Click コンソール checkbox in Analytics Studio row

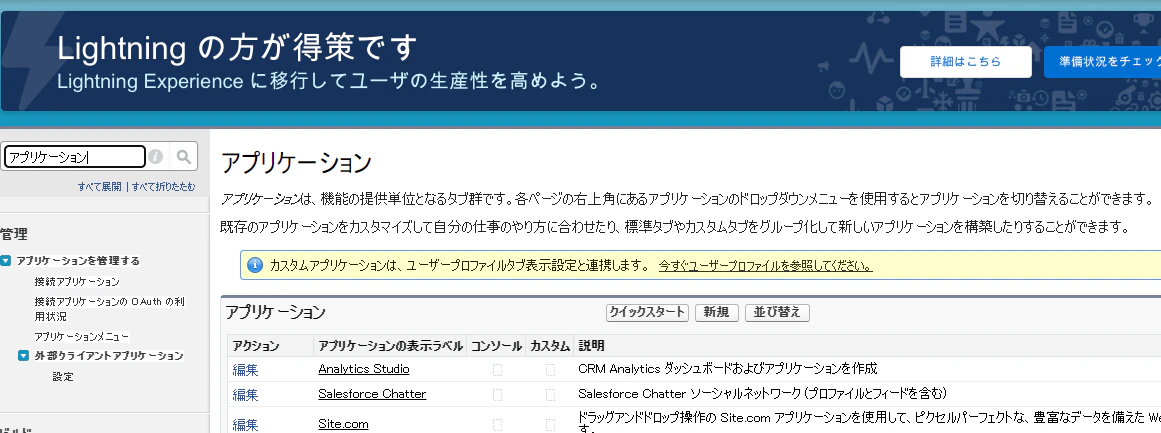(x=497, y=369)
